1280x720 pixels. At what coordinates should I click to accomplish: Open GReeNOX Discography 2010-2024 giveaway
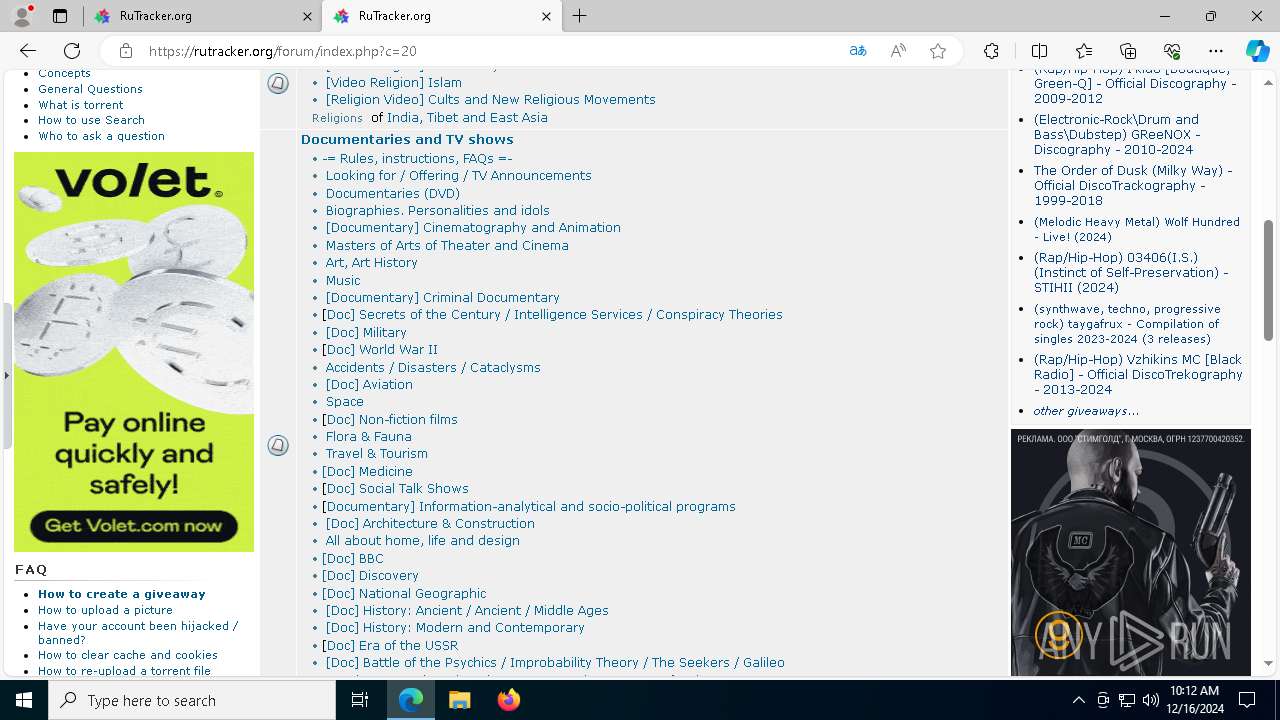[1117, 135]
